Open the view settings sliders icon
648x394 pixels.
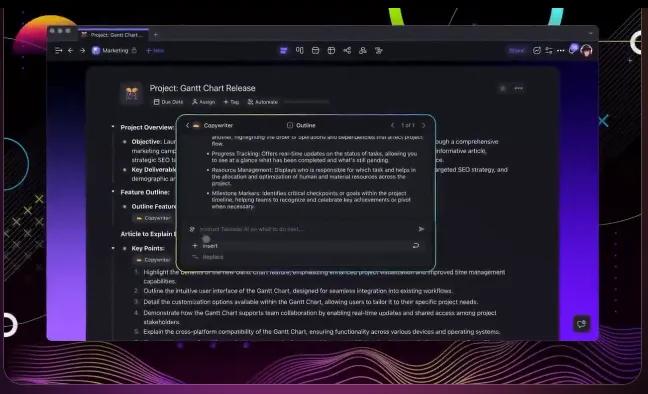(549, 50)
